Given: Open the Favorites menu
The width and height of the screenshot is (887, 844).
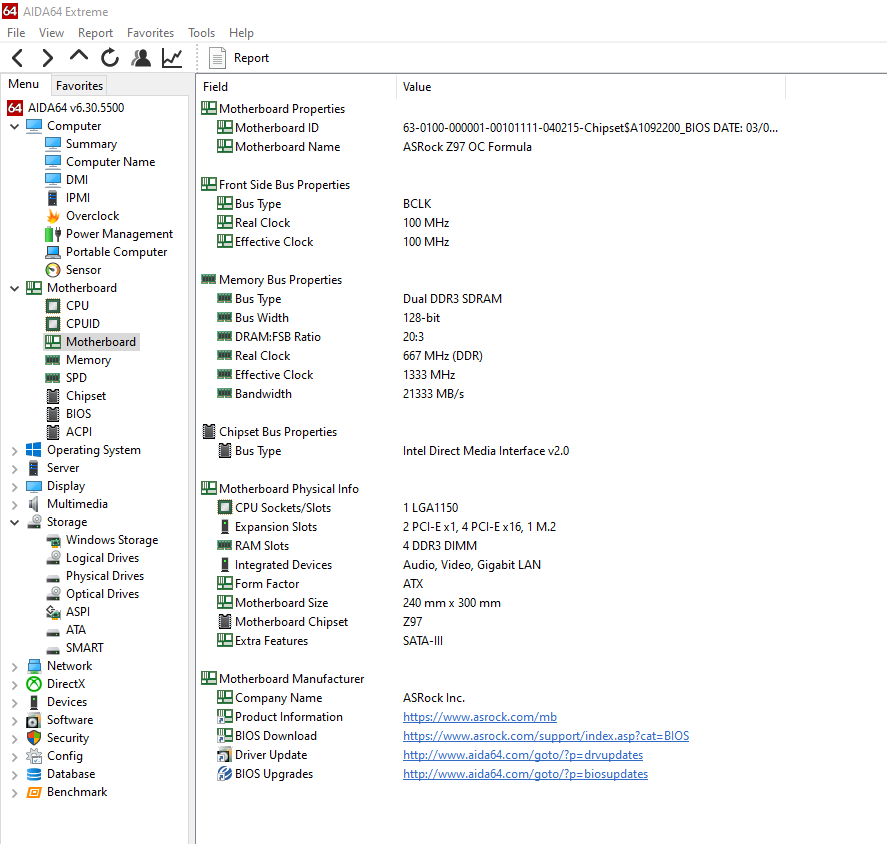Looking at the screenshot, I should 150,33.
